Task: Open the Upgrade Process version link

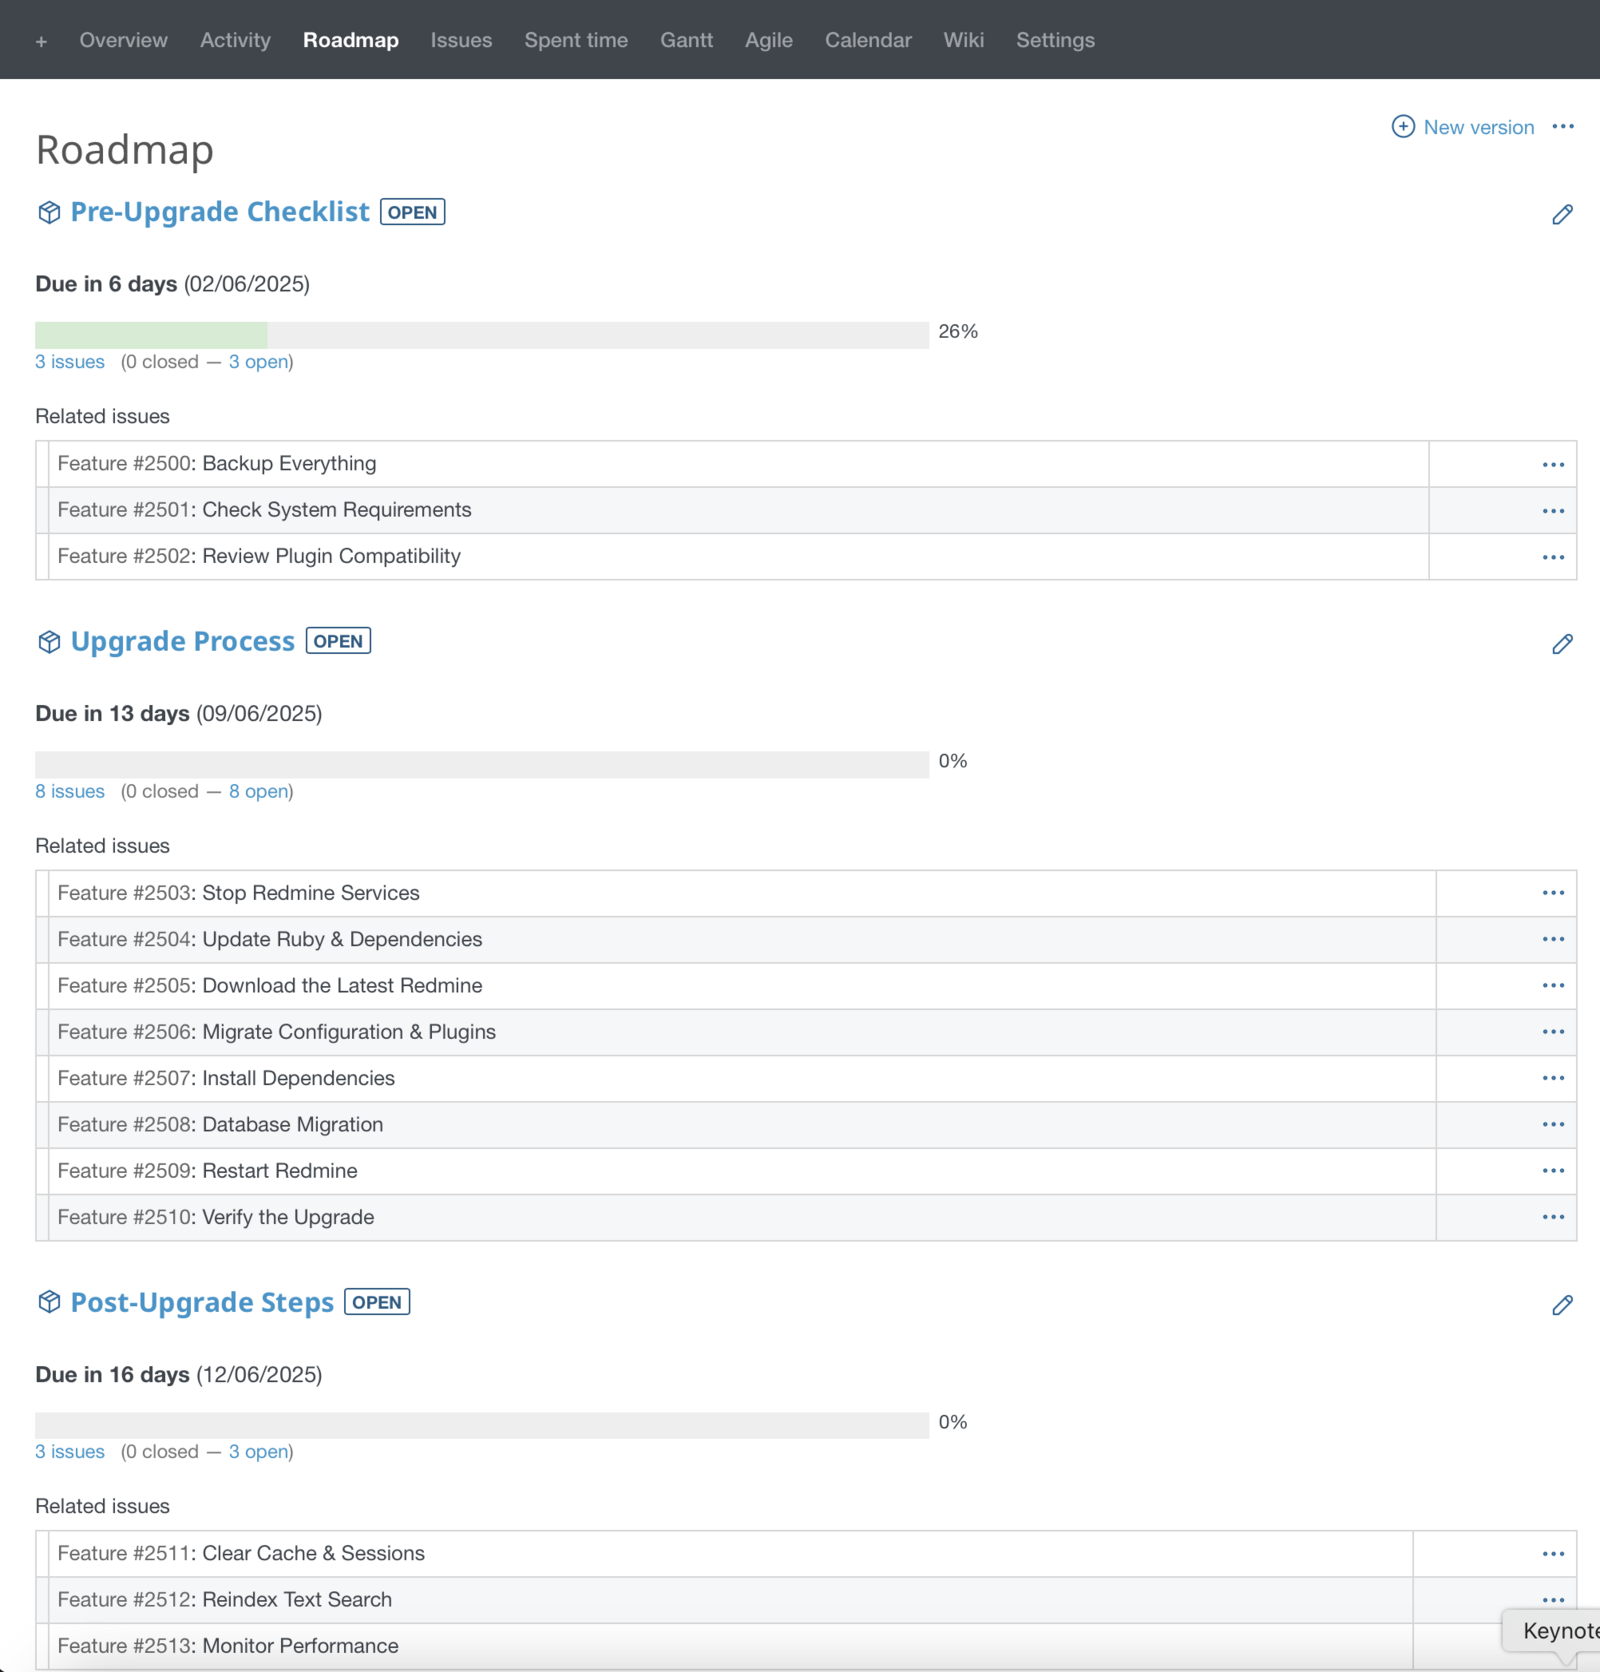Action: click(x=183, y=642)
